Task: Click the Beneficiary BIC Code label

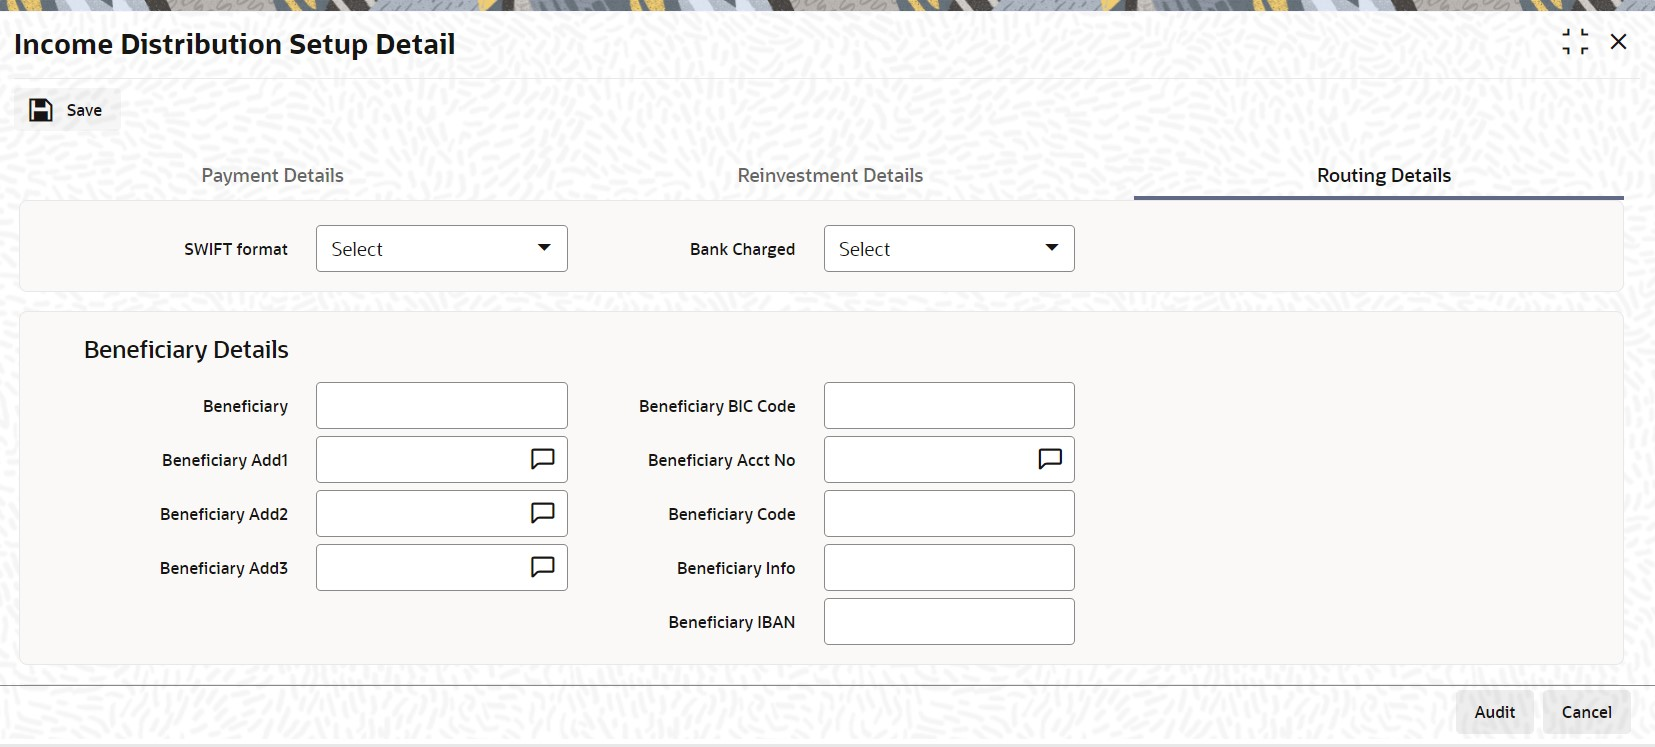Action: (717, 406)
